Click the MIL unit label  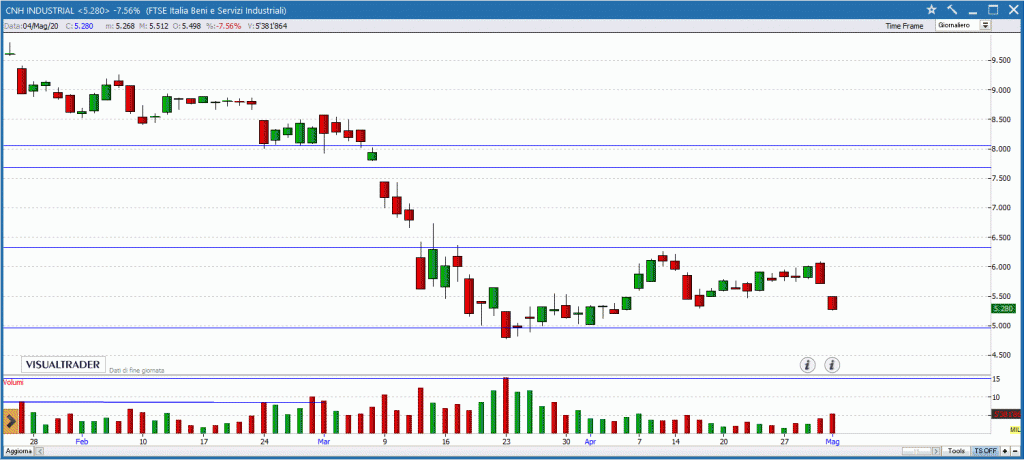(1014, 429)
